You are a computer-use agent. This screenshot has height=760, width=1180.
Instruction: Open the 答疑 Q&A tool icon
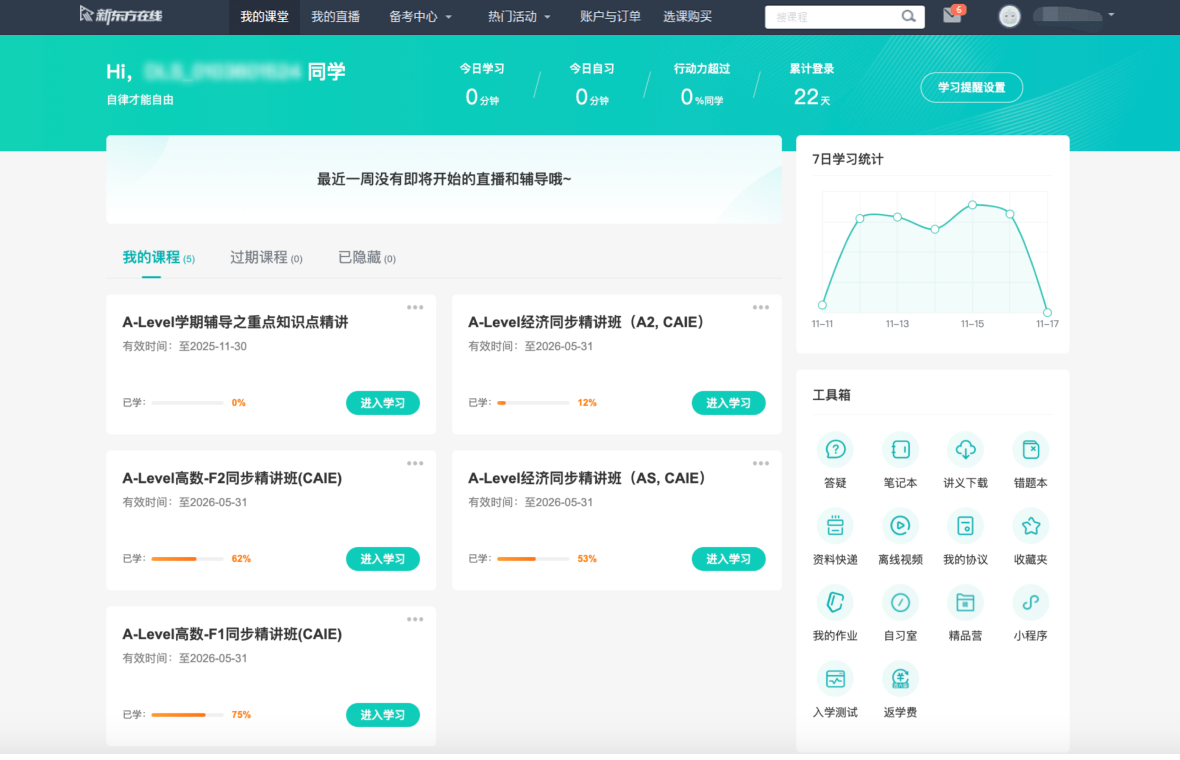click(x=835, y=450)
